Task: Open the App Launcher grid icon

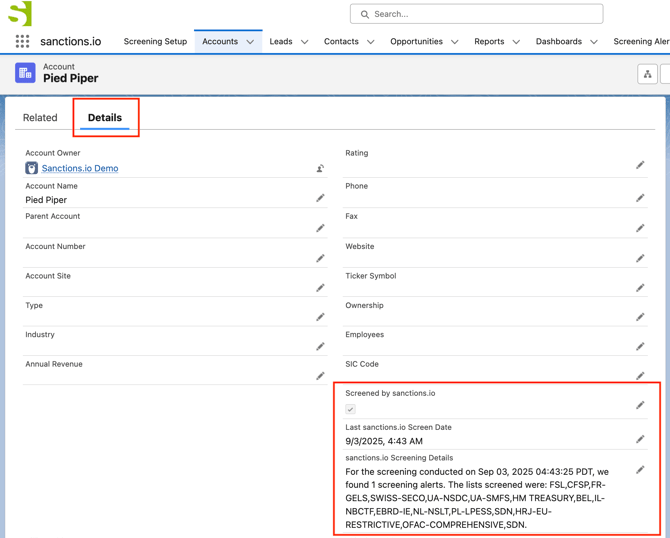Action: pyautogui.click(x=22, y=41)
